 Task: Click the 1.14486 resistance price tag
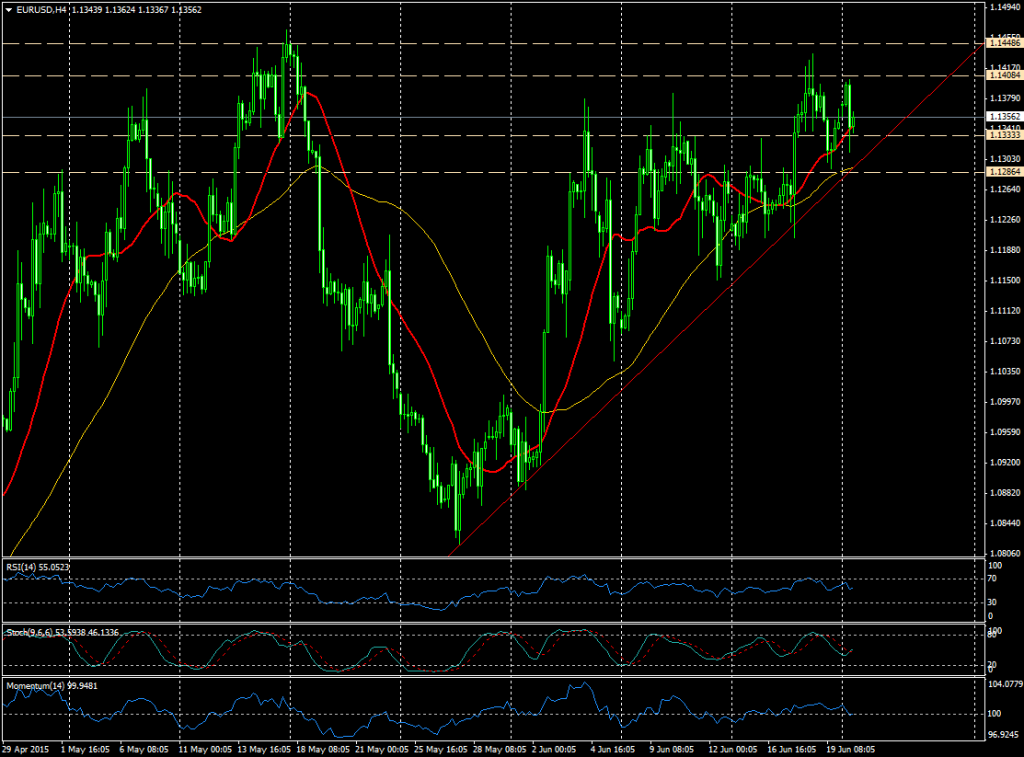pos(998,44)
